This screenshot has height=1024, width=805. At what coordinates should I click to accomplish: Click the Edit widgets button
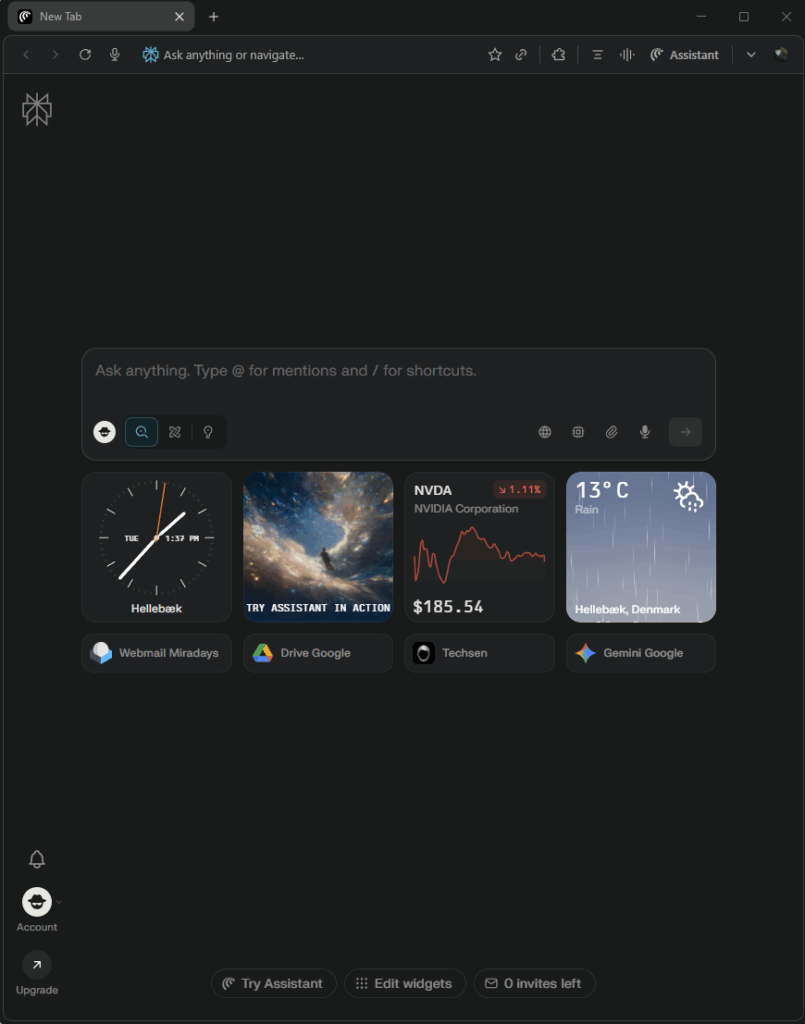pyautogui.click(x=405, y=983)
